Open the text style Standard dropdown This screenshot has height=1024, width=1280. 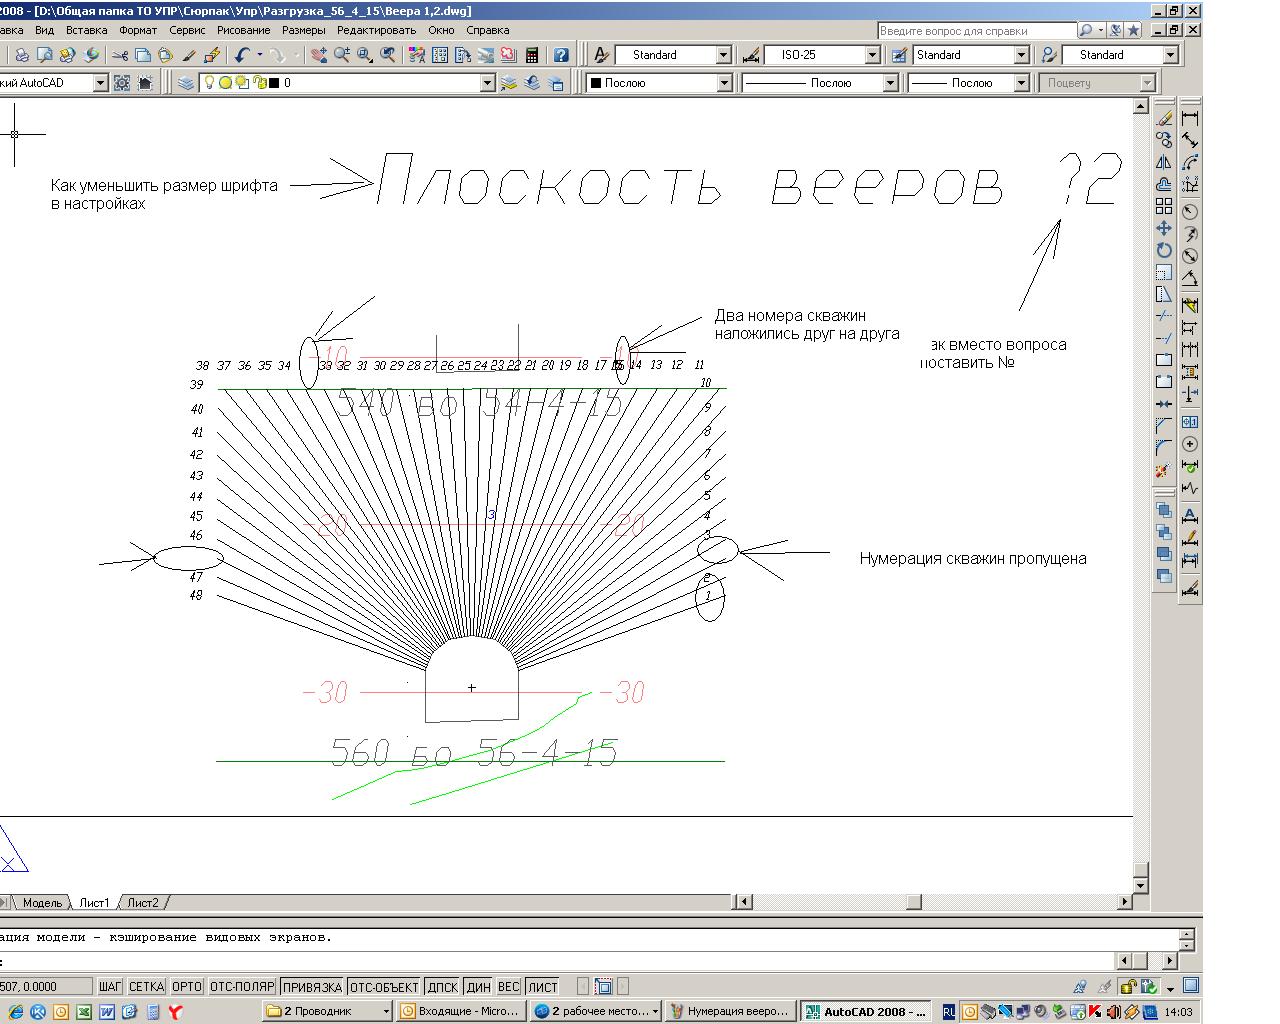[x=725, y=55]
